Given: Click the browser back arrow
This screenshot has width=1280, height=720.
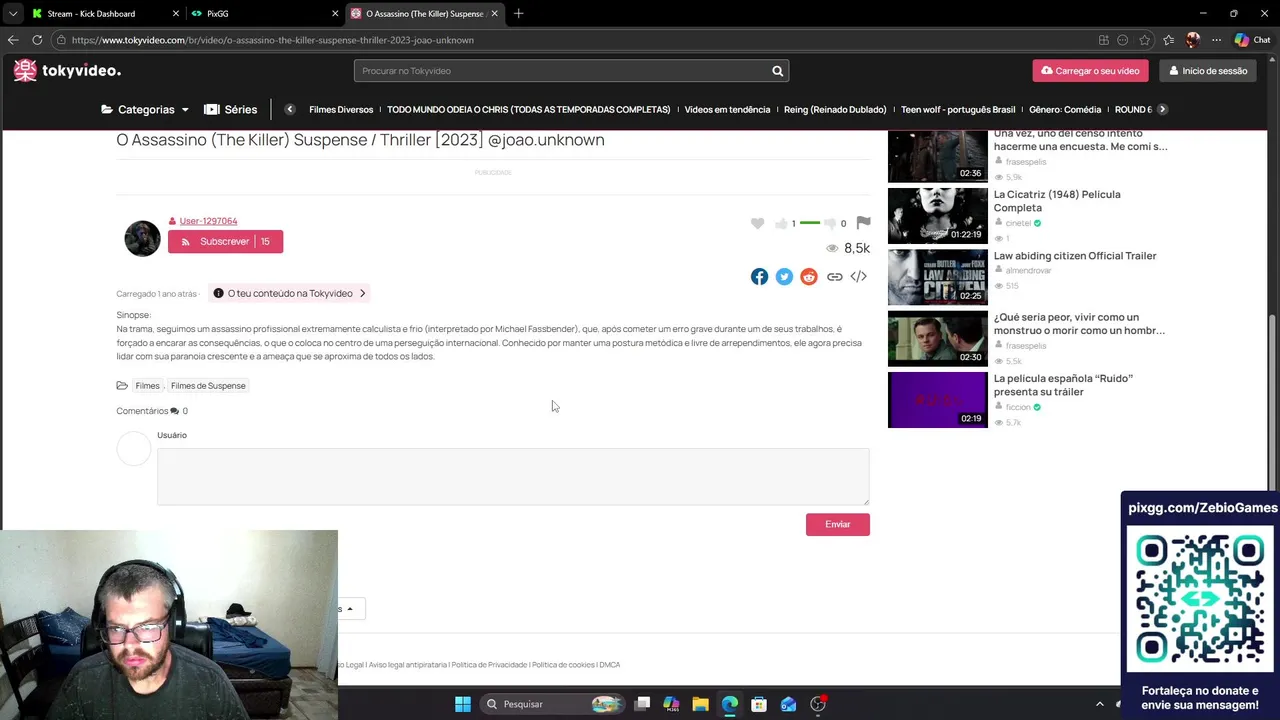Looking at the screenshot, I should (13, 40).
